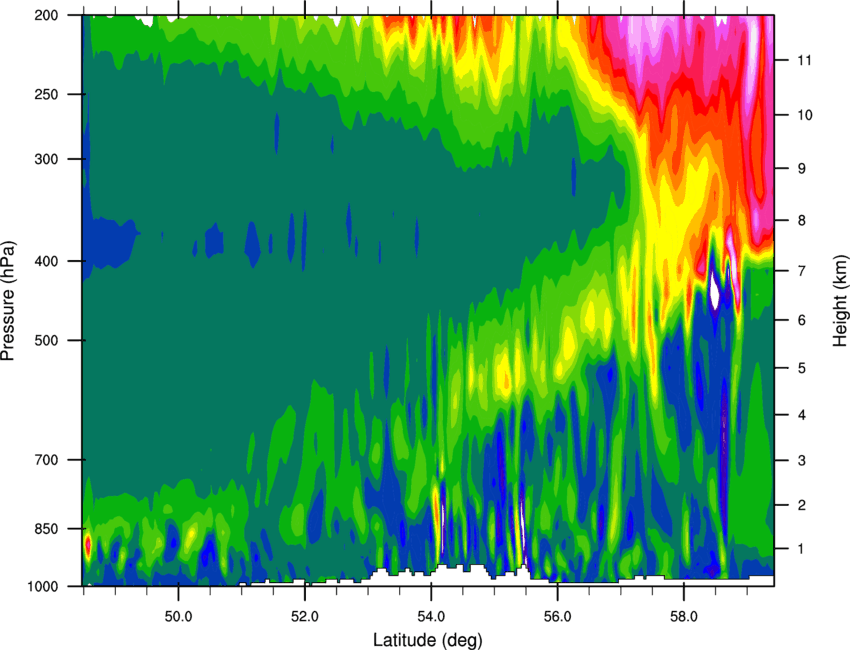Click the 50.0 latitude tick label

point(178,616)
